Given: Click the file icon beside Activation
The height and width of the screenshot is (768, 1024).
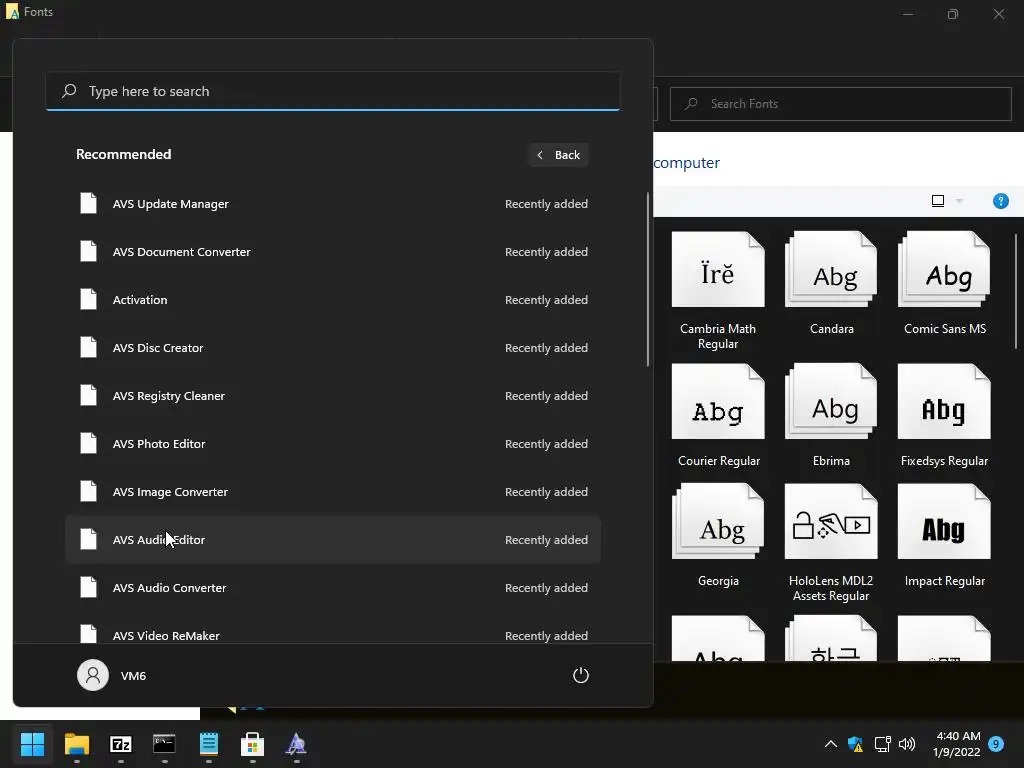Looking at the screenshot, I should [x=88, y=299].
